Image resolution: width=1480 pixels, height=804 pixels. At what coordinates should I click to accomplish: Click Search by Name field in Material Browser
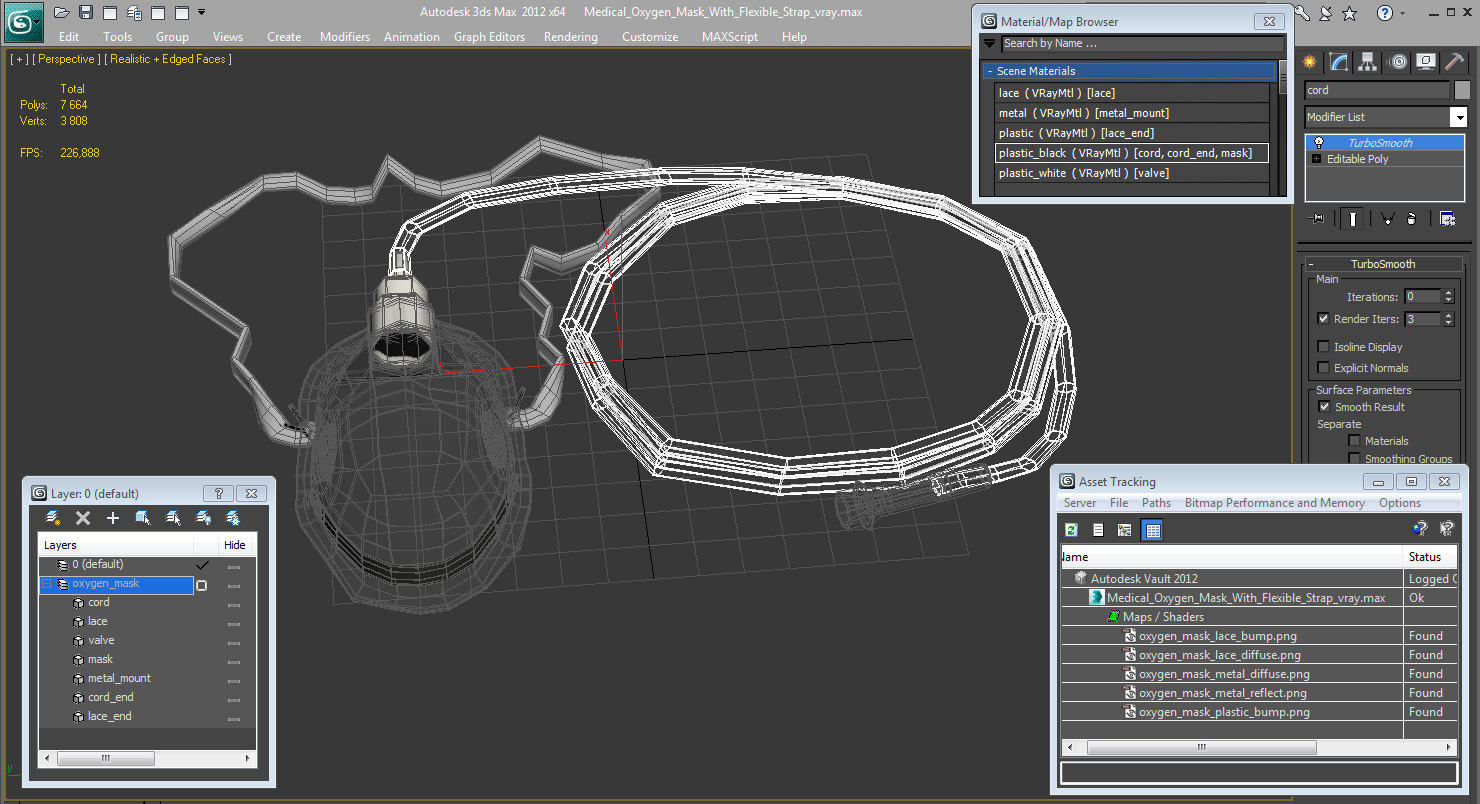tap(1143, 43)
